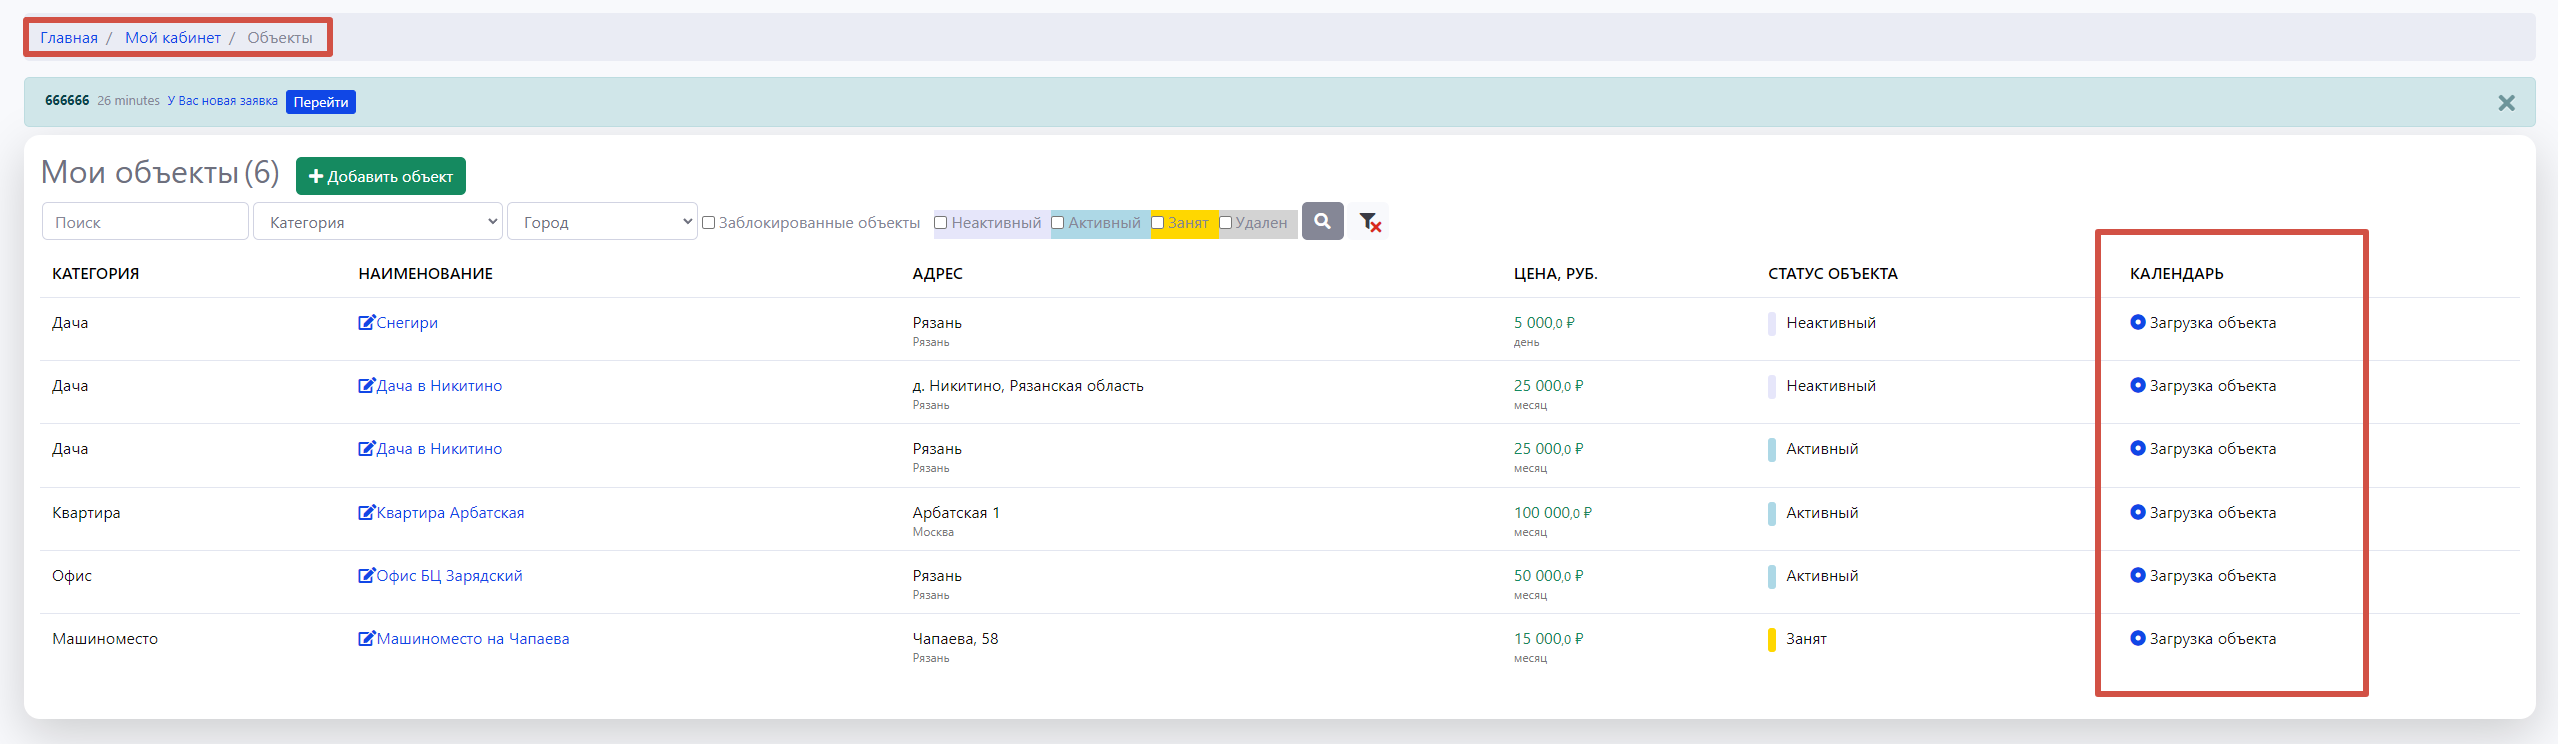Expand the Город dropdown list
Image resolution: width=2558 pixels, height=744 pixels.
pyautogui.click(x=602, y=222)
